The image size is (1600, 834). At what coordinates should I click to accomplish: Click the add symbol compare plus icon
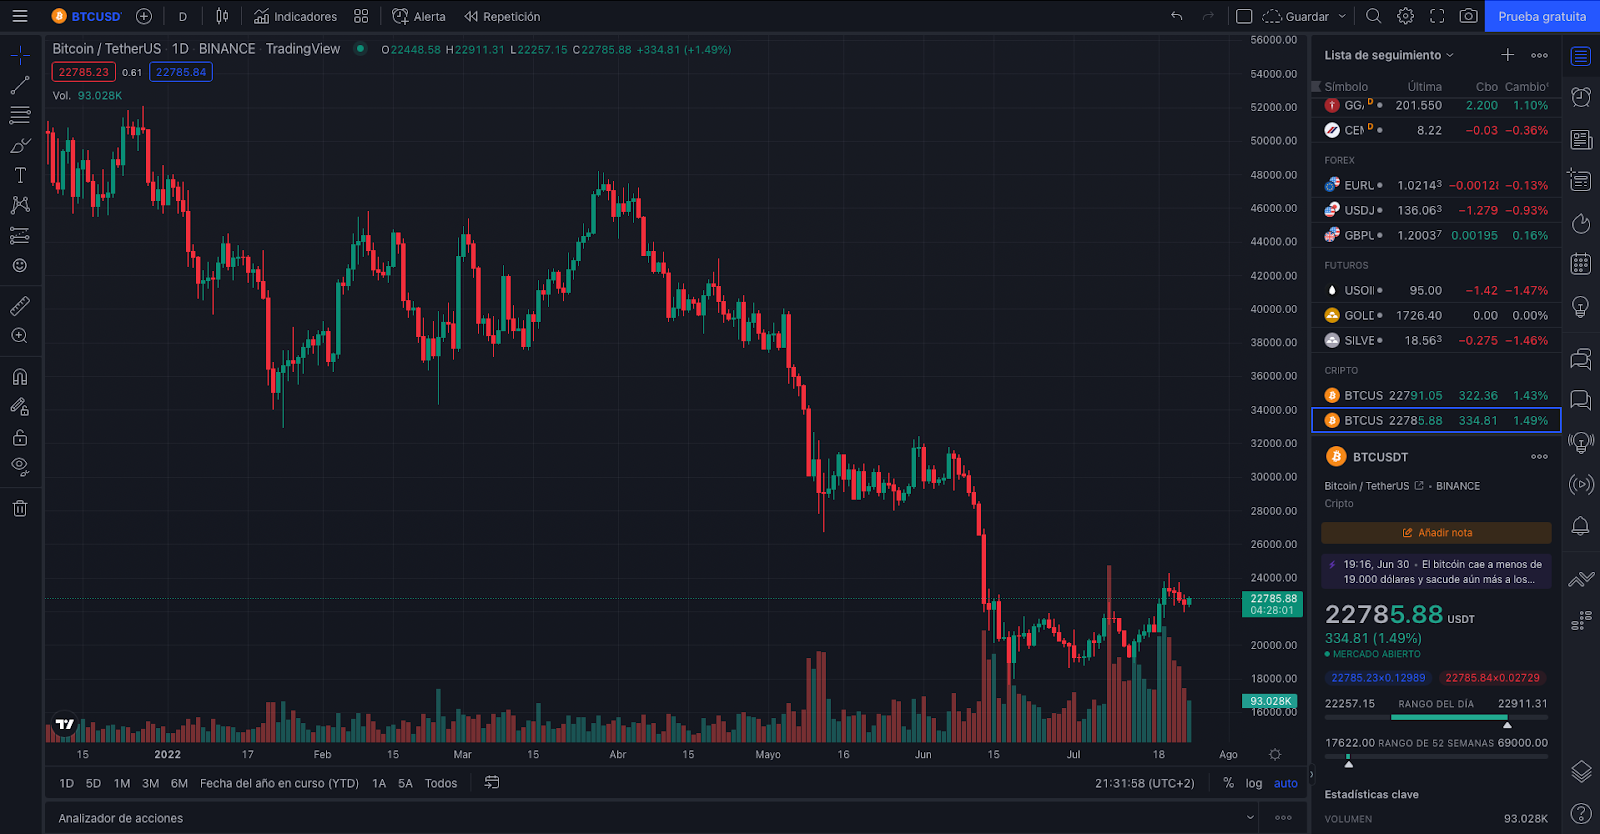tap(144, 16)
